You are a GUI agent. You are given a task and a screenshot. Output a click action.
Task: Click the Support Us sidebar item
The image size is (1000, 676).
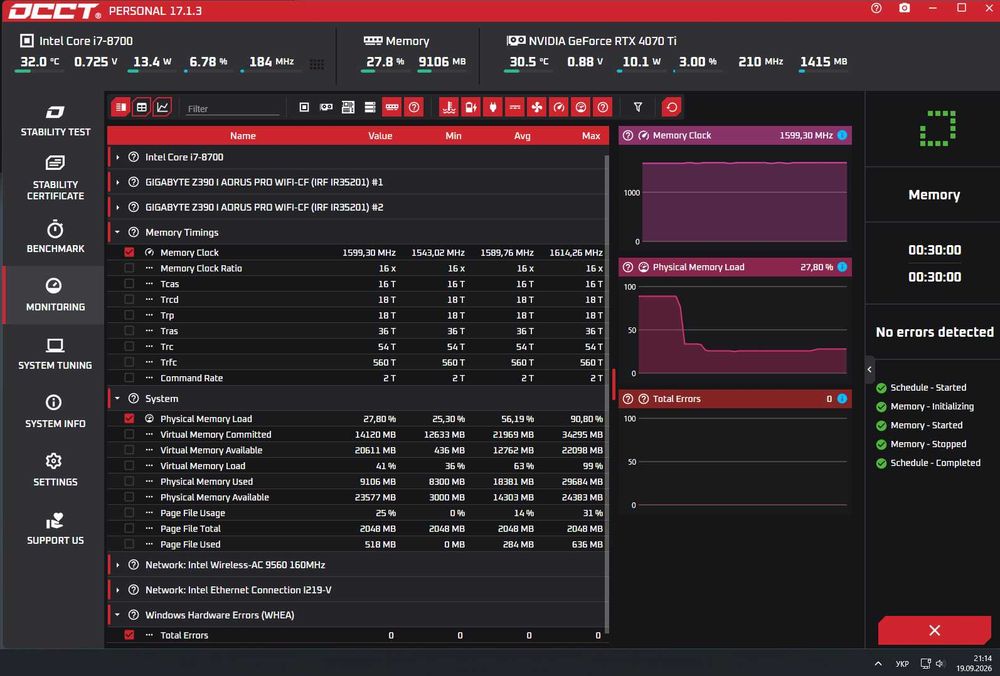point(55,529)
